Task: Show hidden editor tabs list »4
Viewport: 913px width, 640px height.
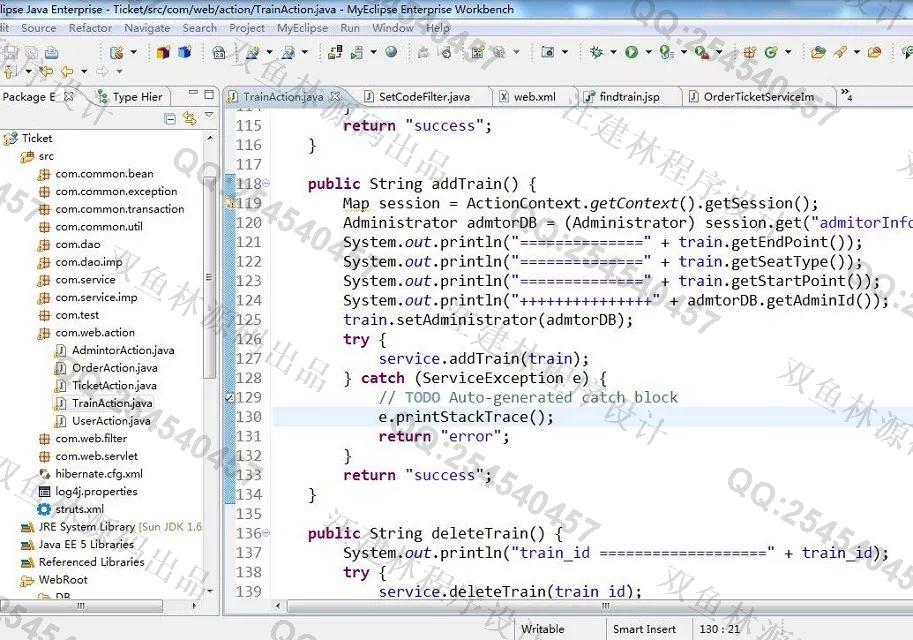Action: click(x=847, y=95)
